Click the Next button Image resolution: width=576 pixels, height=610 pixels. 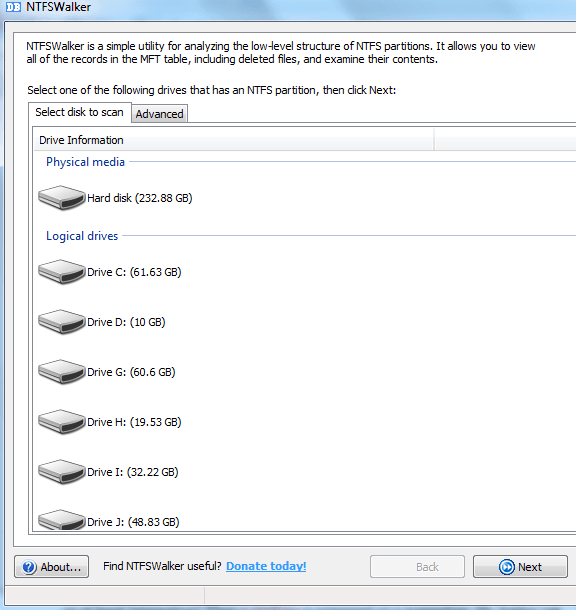520,566
